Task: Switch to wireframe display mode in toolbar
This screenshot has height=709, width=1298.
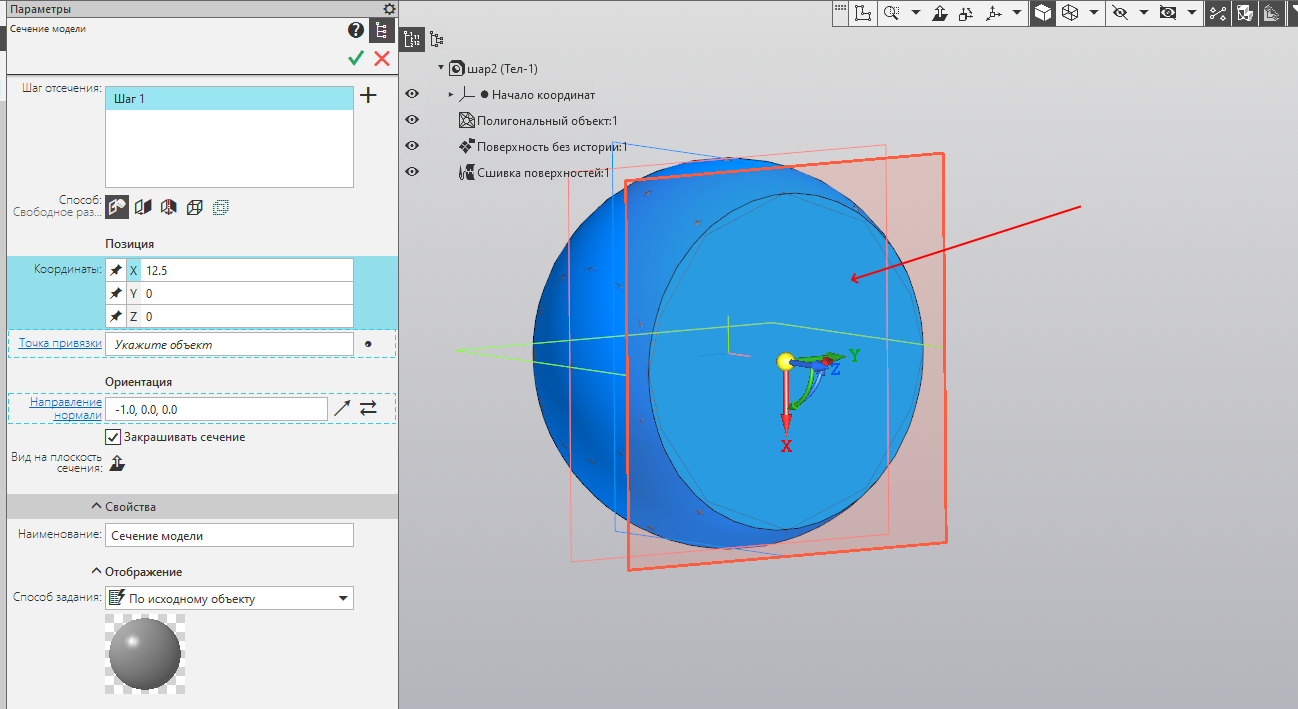Action: pyautogui.click(x=1069, y=13)
